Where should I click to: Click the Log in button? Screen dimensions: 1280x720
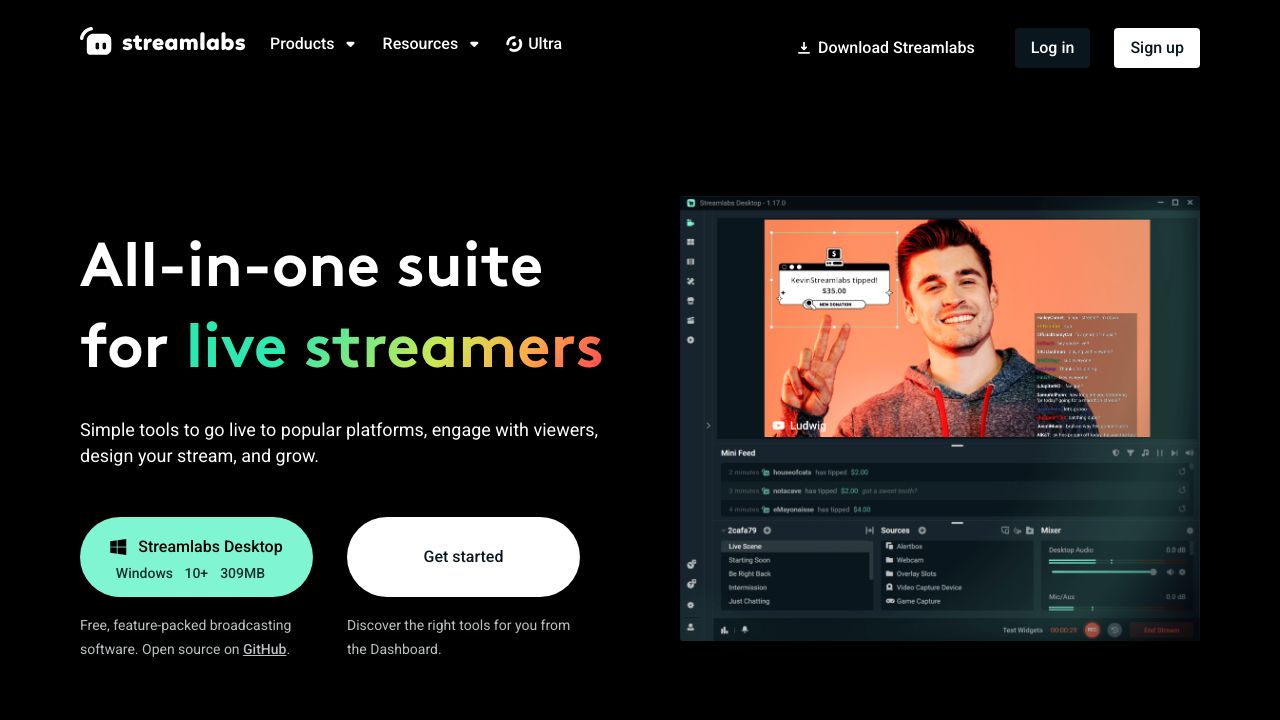[x=1052, y=48]
